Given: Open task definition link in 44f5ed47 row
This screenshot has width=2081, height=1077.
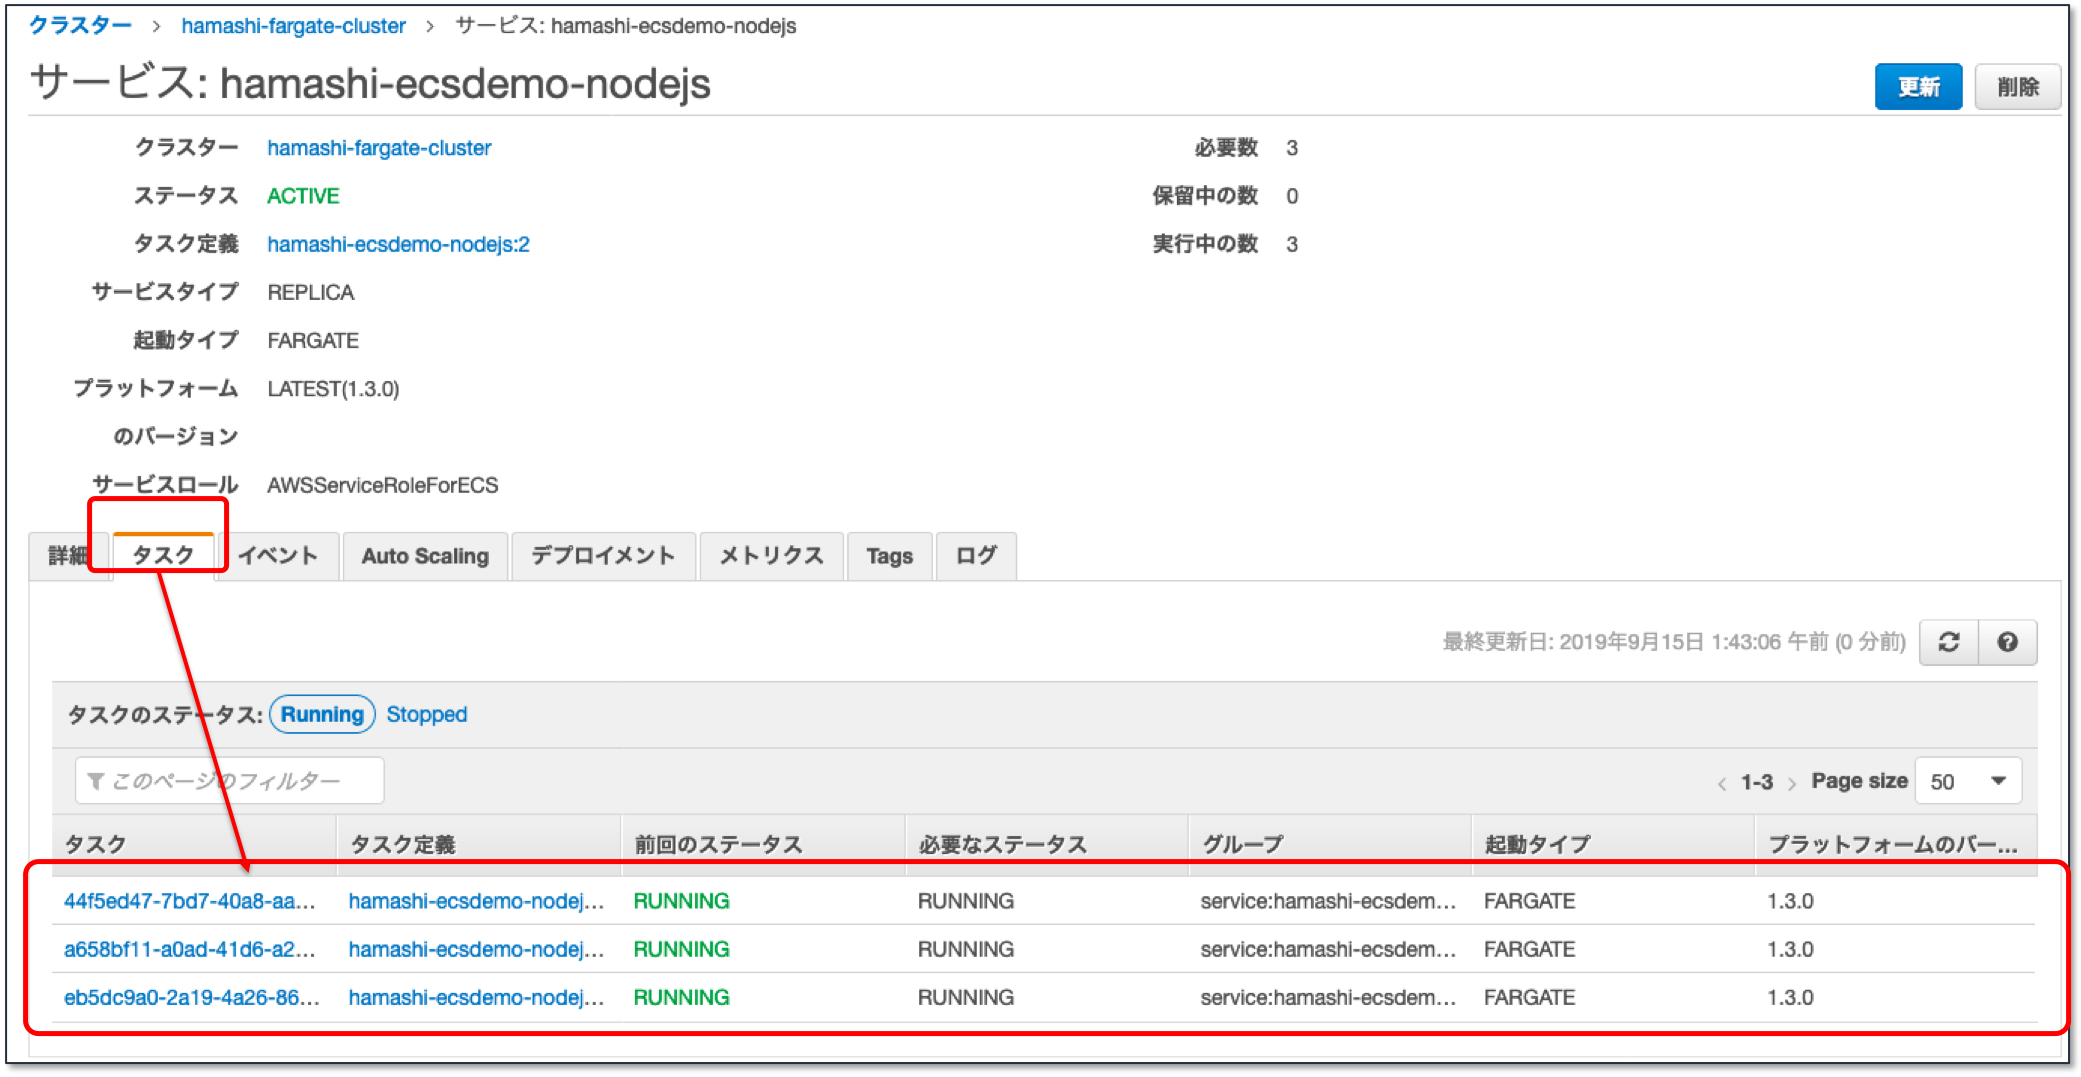Looking at the screenshot, I should (x=476, y=901).
